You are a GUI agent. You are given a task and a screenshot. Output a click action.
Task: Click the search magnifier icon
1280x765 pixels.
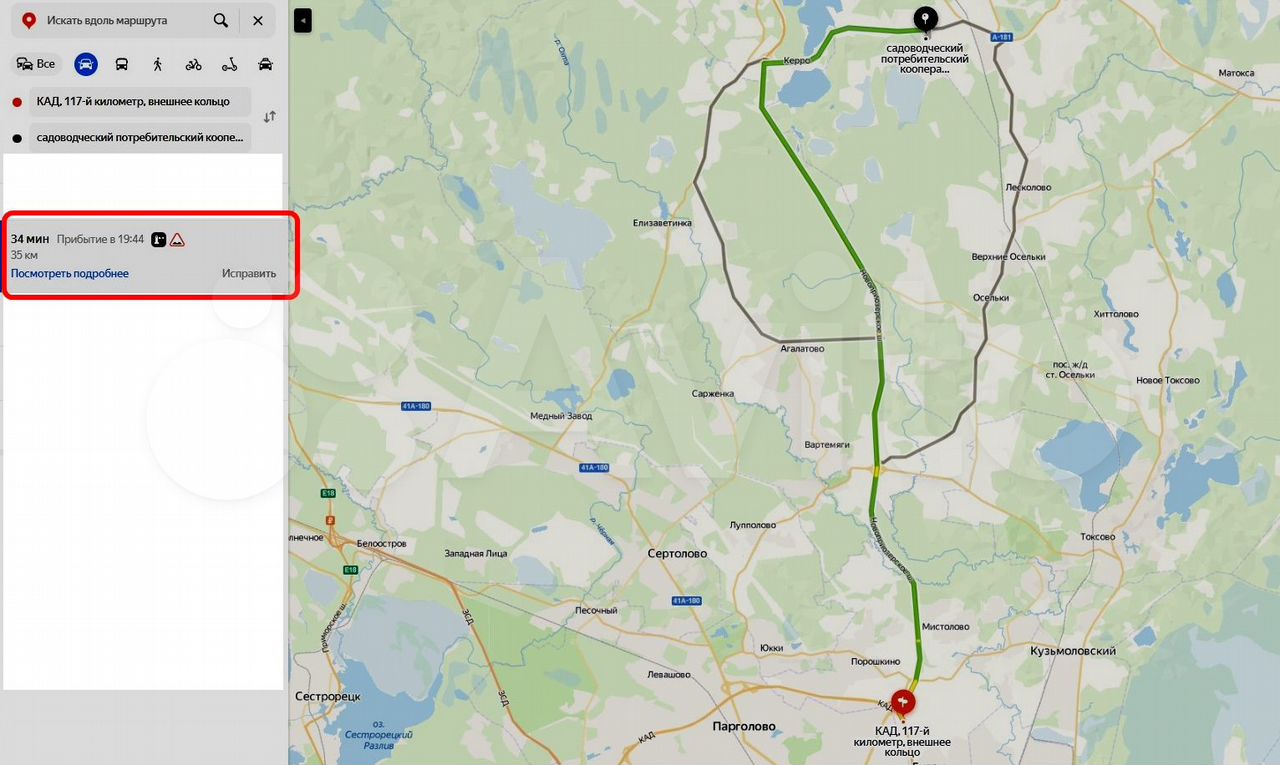click(x=220, y=20)
